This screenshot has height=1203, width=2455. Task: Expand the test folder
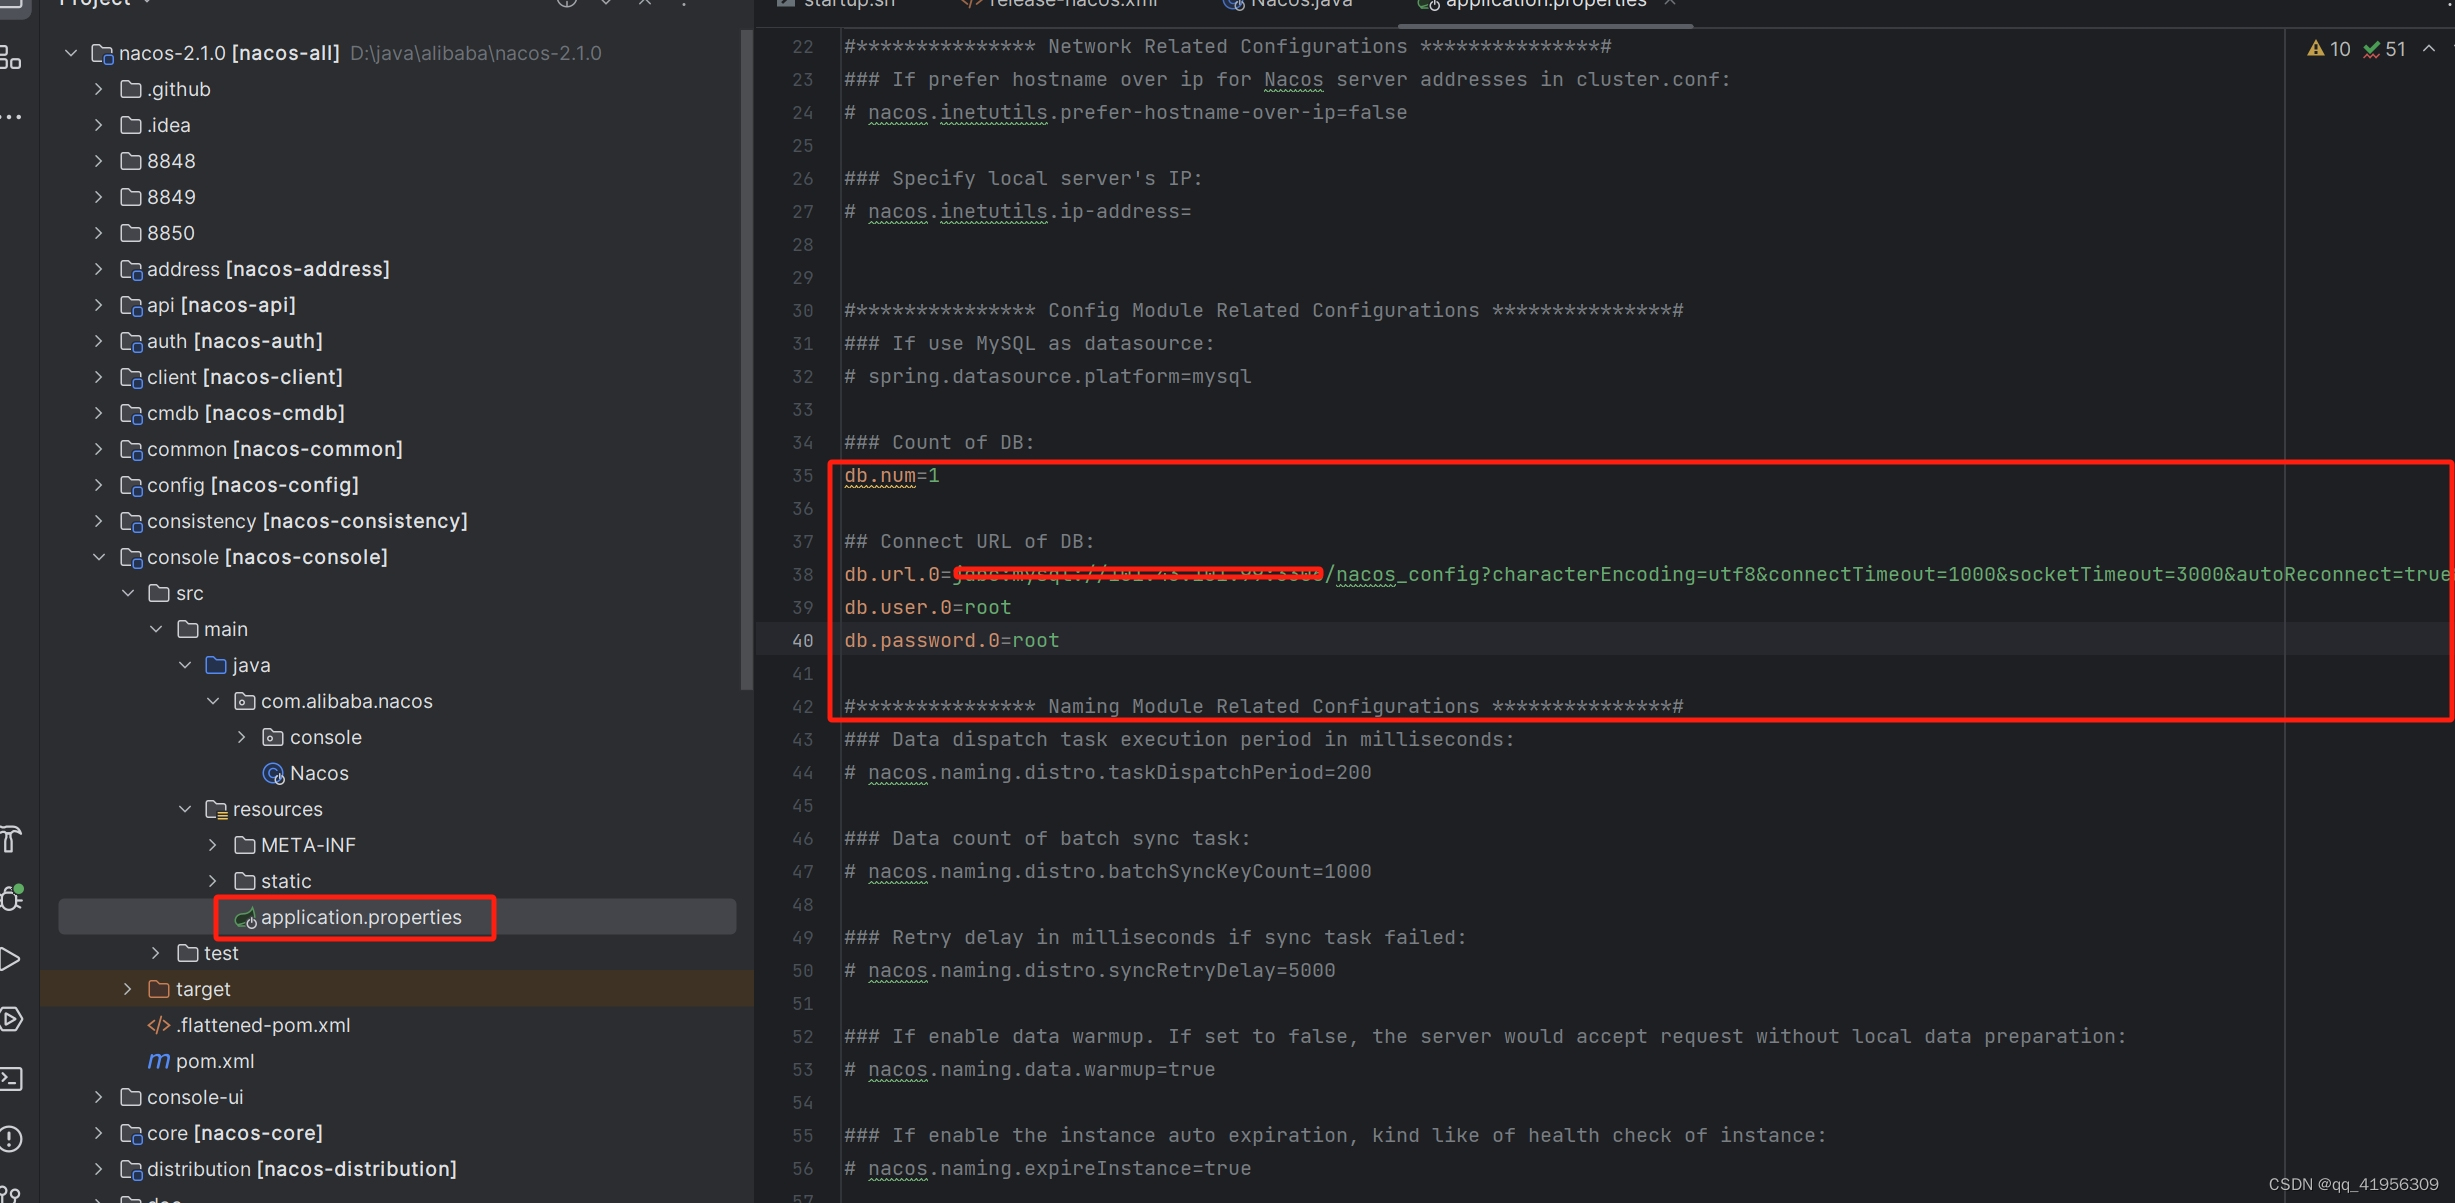point(156,953)
